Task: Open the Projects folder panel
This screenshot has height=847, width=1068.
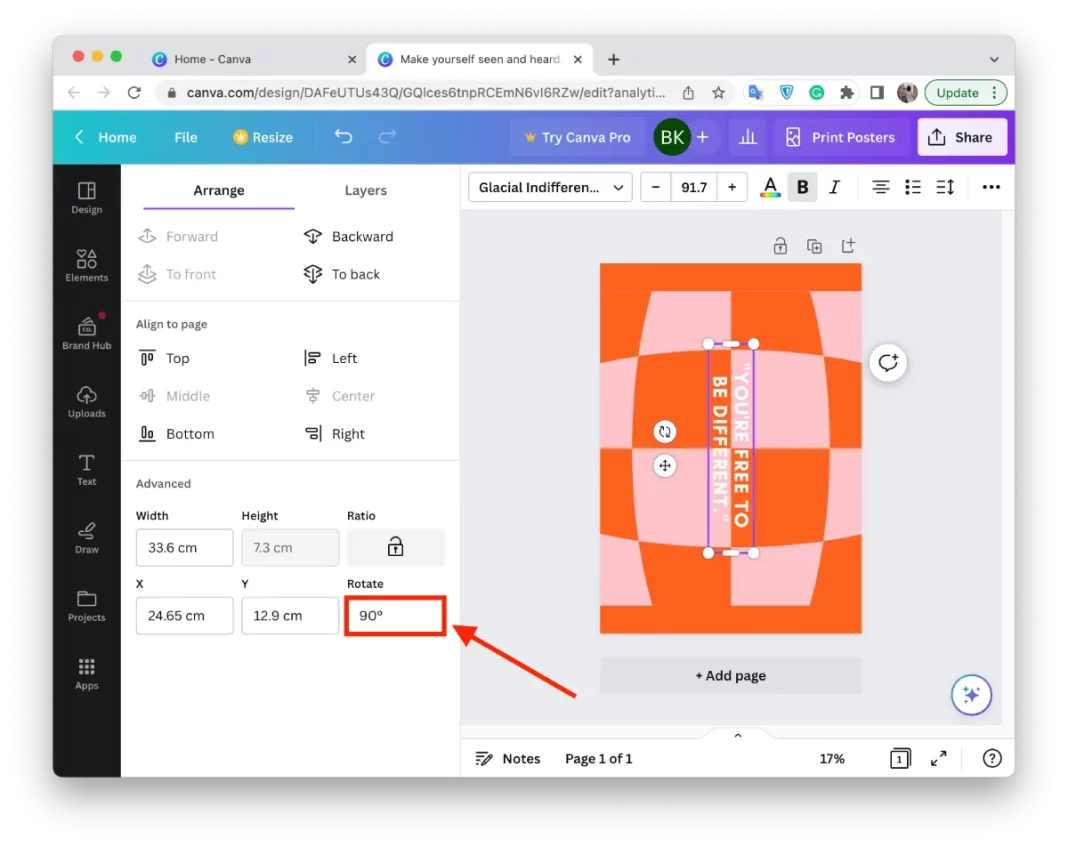Action: click(87, 606)
